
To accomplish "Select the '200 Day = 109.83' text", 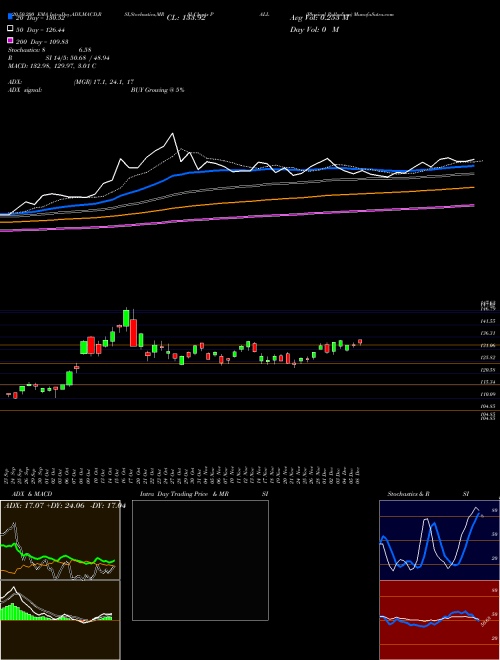I will tap(43, 42).
